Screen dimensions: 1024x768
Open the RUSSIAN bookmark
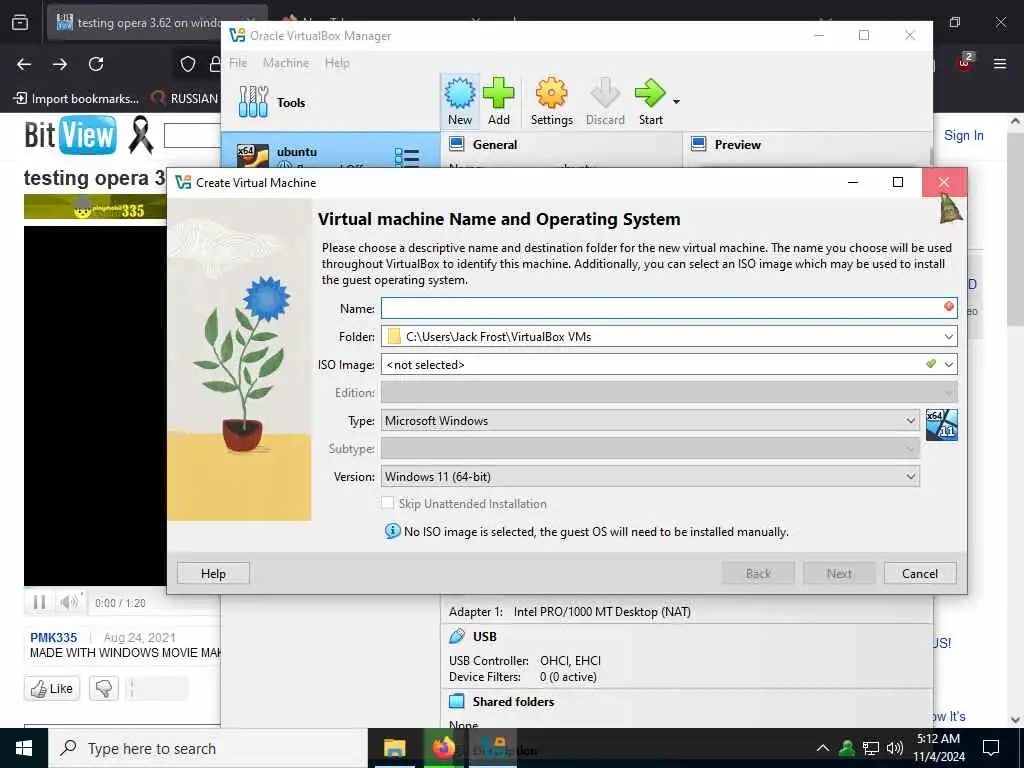coord(185,99)
